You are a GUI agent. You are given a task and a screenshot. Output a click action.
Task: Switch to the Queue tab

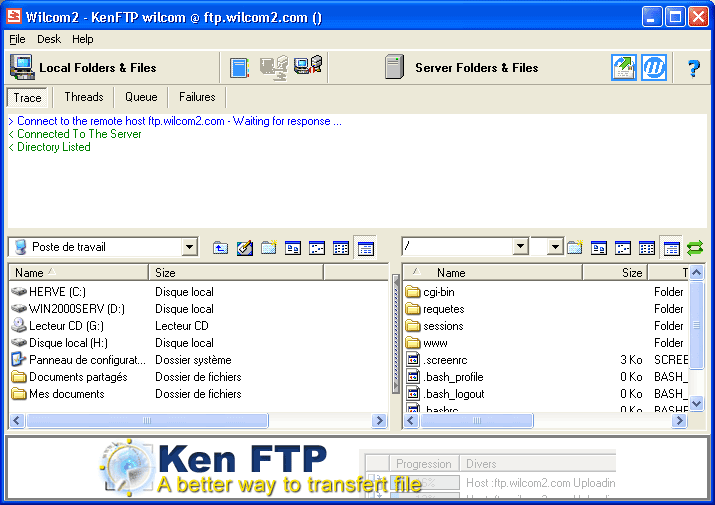141,97
